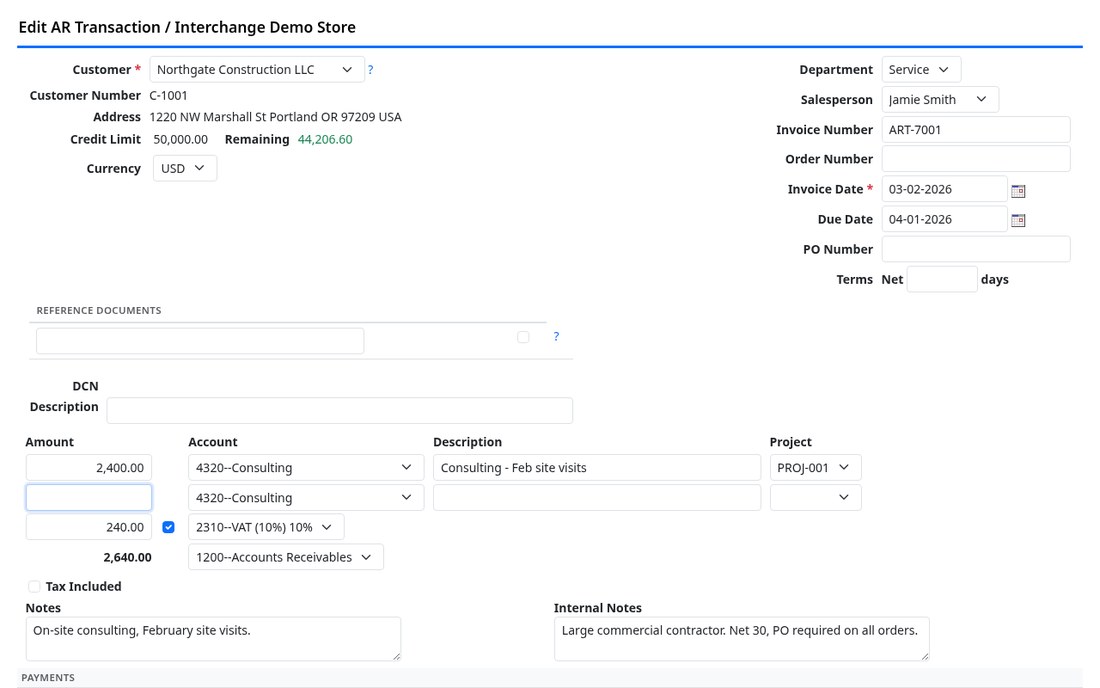Click the tax amount field showing 240.00
This screenshot has width=1100, height=688.
pyautogui.click(x=88, y=527)
